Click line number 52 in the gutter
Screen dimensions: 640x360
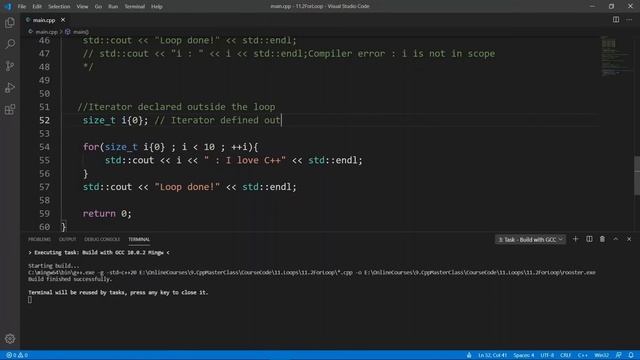(x=44, y=120)
